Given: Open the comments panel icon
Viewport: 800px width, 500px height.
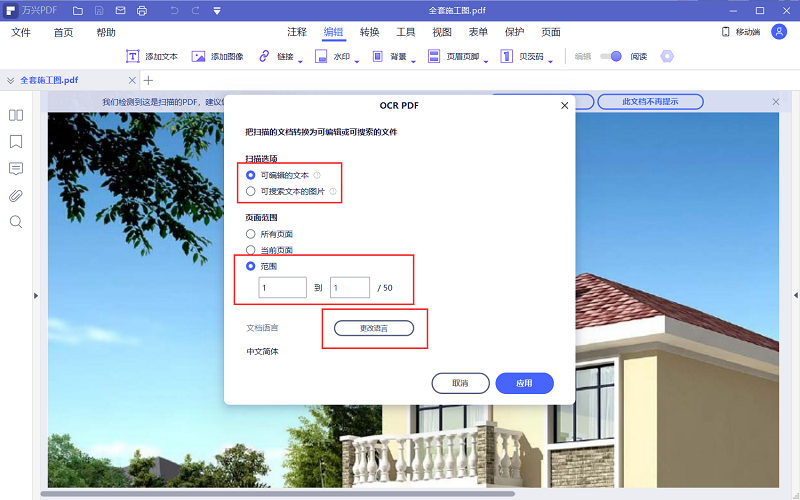Looking at the screenshot, I should coord(16,169).
